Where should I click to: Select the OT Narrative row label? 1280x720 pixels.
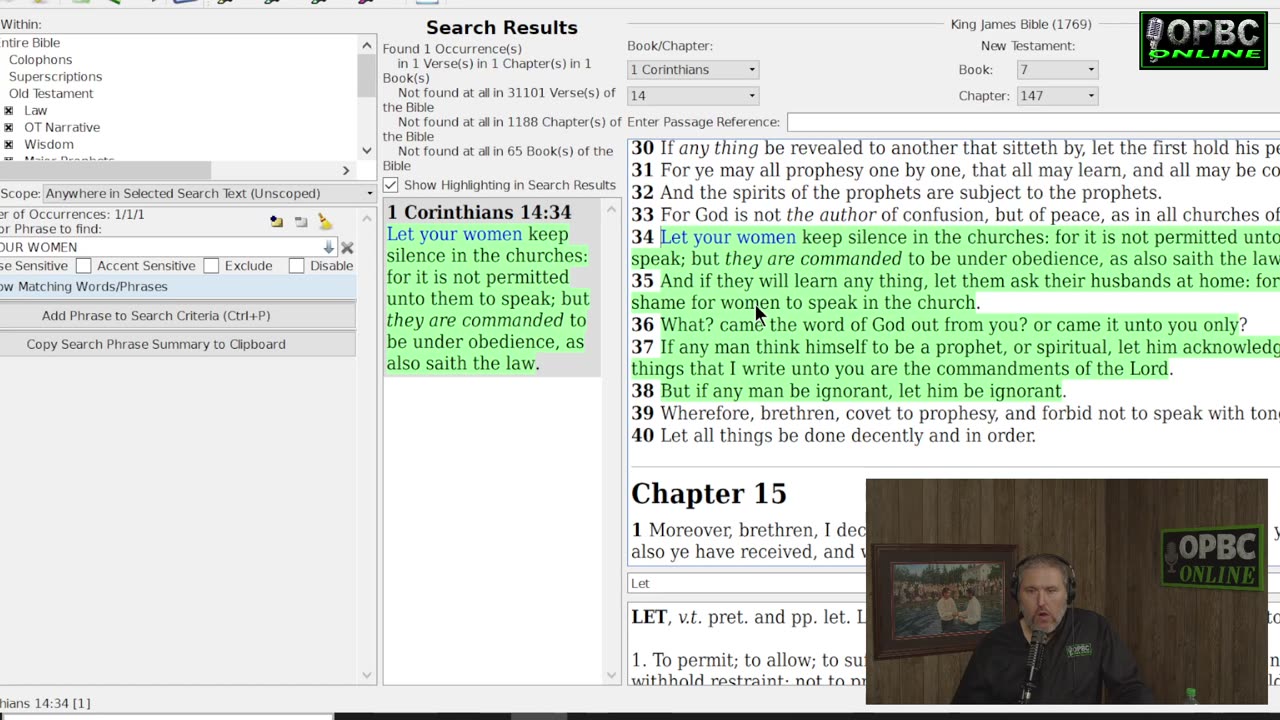[x=62, y=128]
